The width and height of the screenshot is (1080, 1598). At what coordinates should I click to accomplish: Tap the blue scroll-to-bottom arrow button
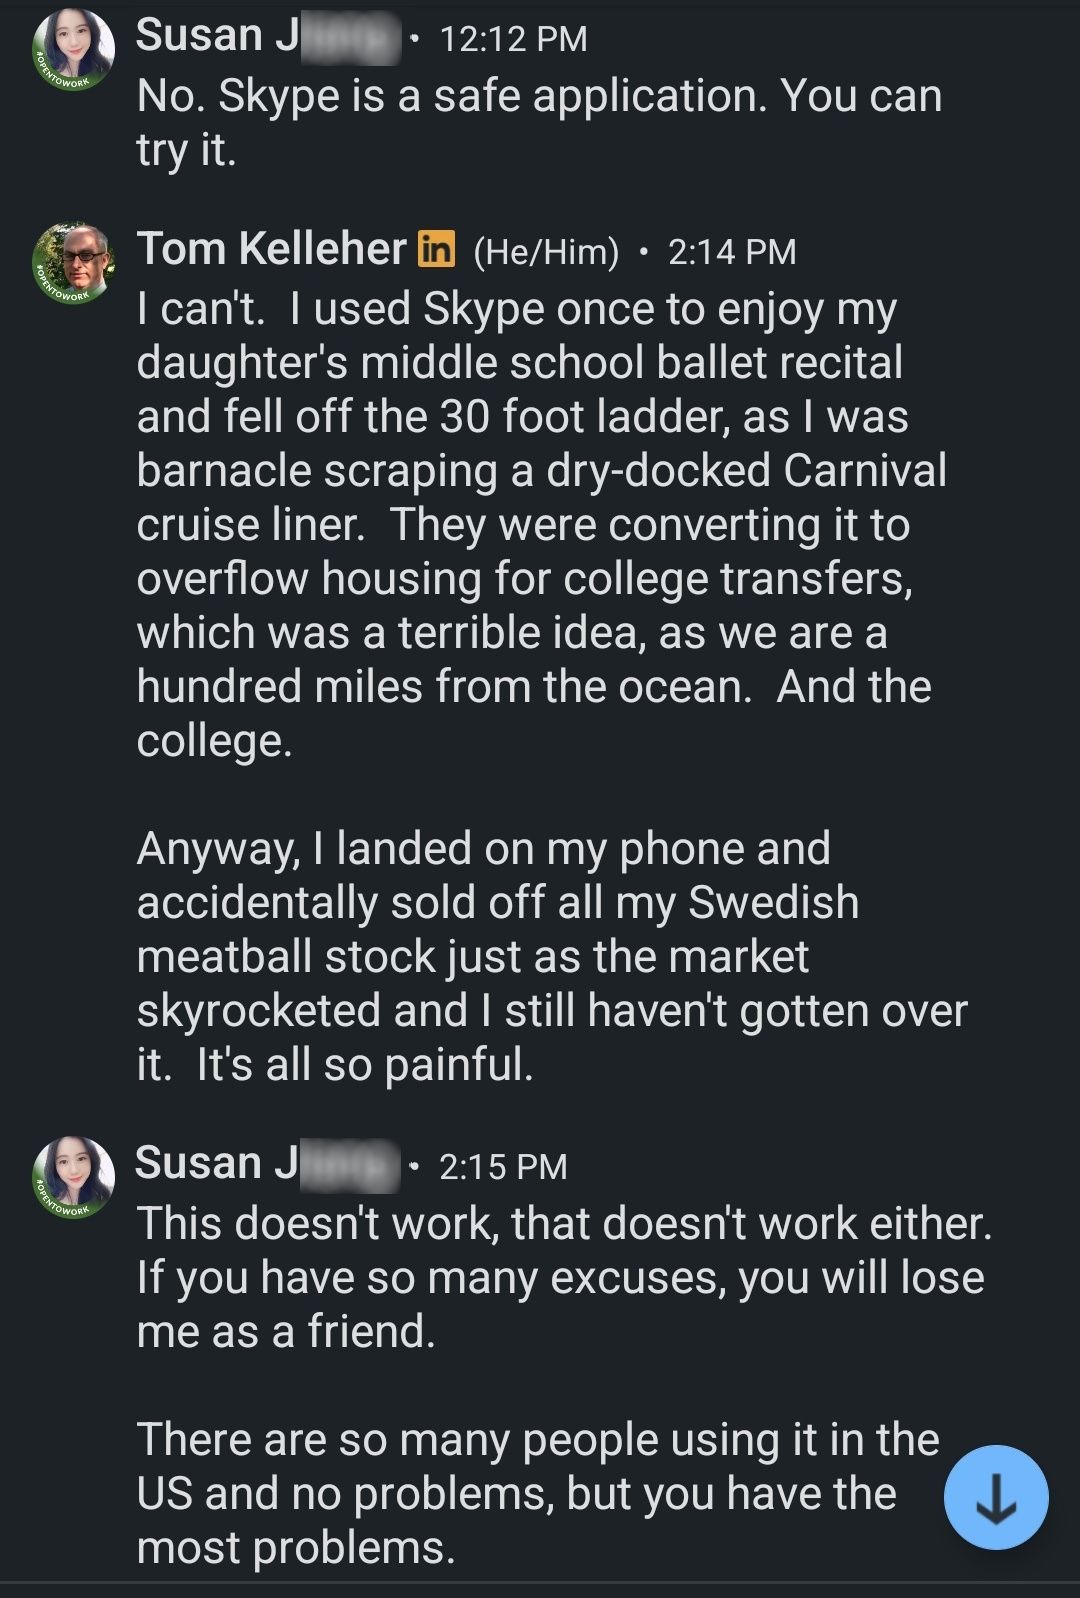pyautogui.click(x=996, y=1497)
